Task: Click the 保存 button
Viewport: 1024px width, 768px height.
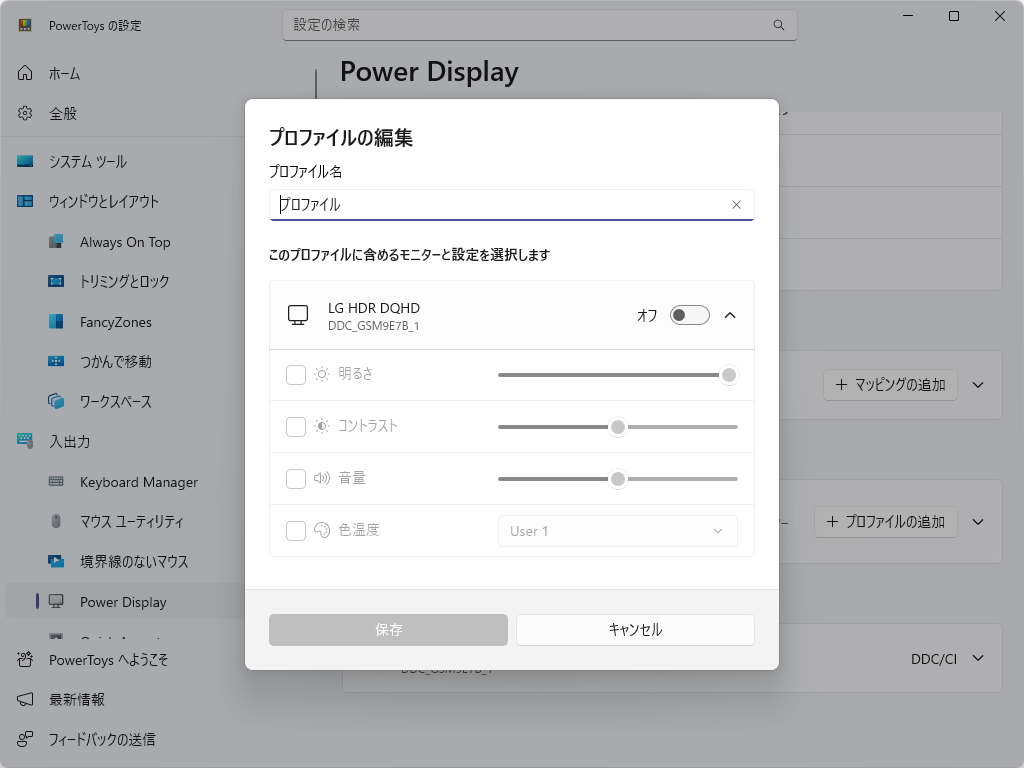Action: point(389,630)
